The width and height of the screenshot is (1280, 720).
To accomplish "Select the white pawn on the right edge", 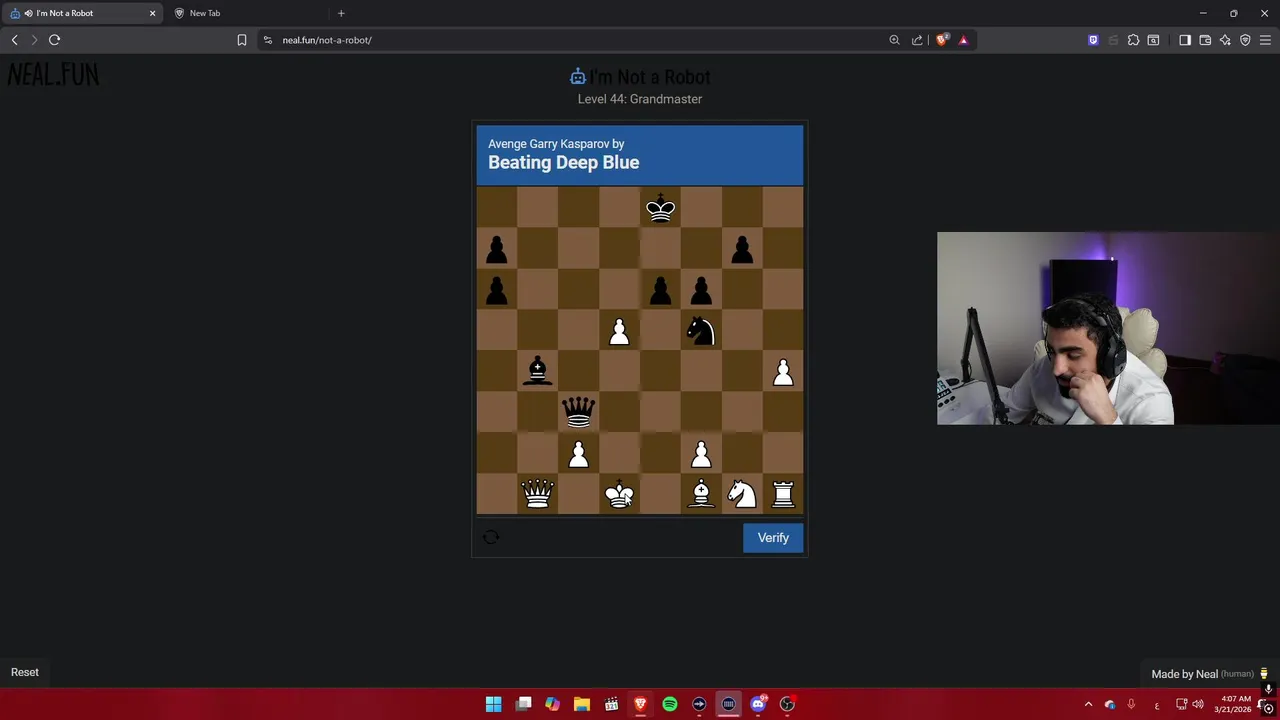I will [783, 372].
